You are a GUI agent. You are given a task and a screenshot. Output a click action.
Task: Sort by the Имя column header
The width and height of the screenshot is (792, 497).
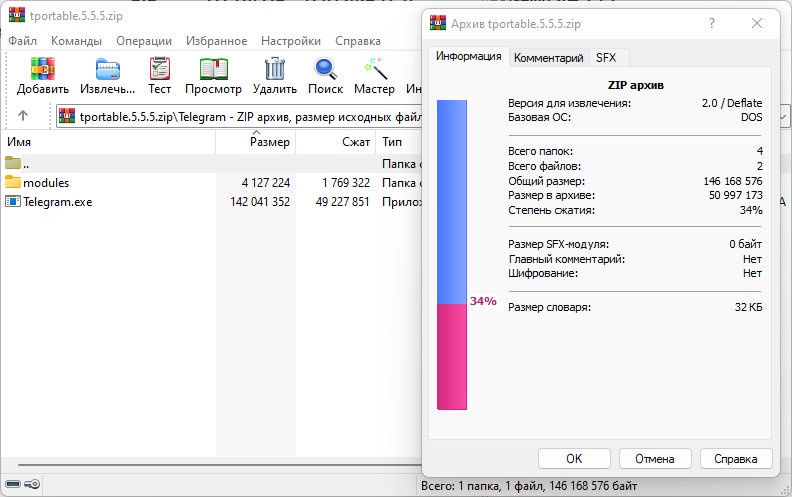[108, 142]
